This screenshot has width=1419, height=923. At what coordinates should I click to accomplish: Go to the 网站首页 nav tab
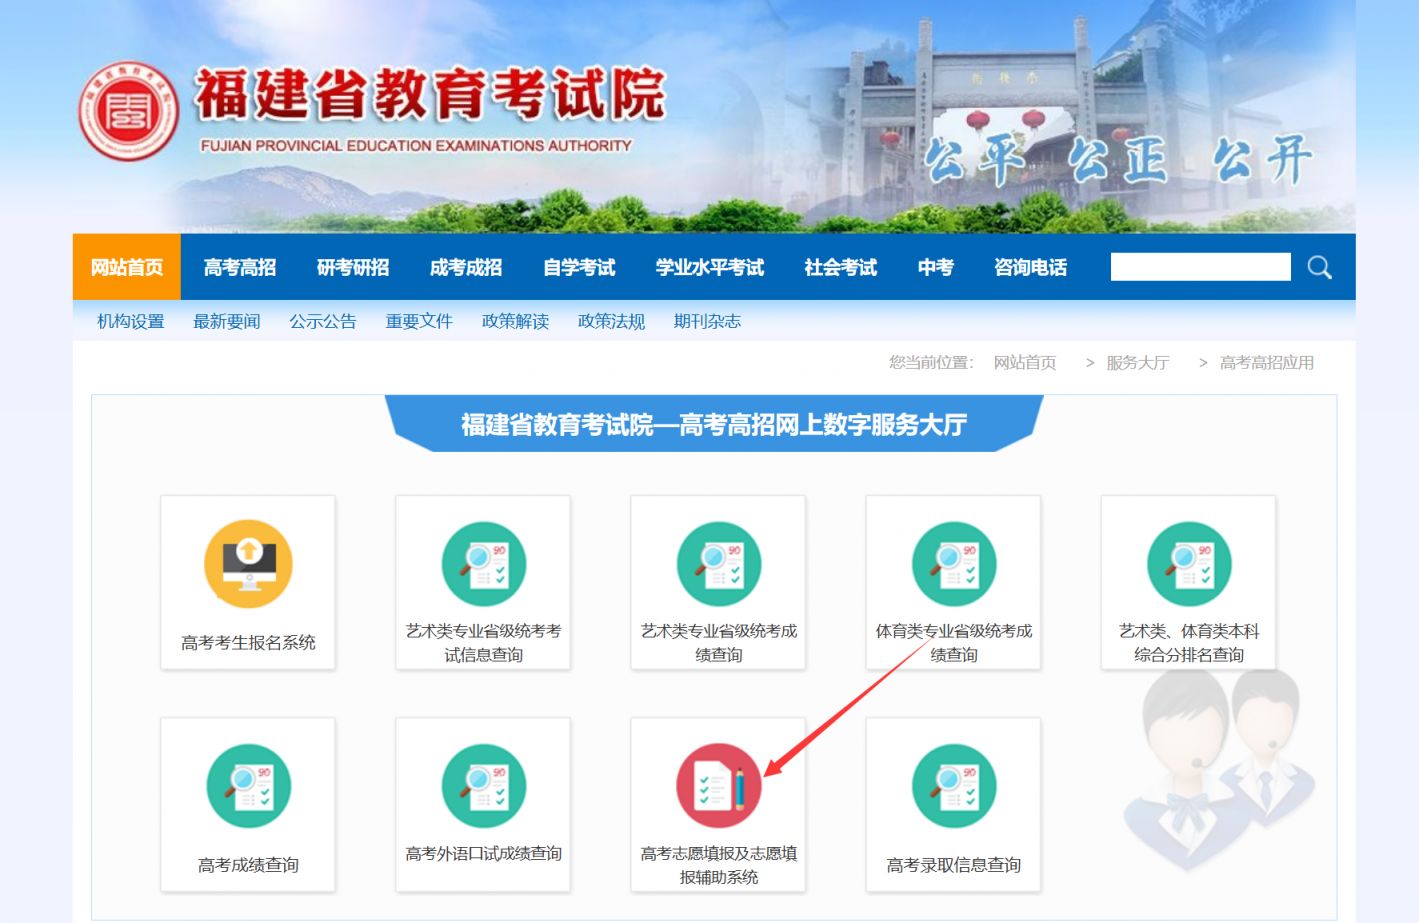(127, 267)
